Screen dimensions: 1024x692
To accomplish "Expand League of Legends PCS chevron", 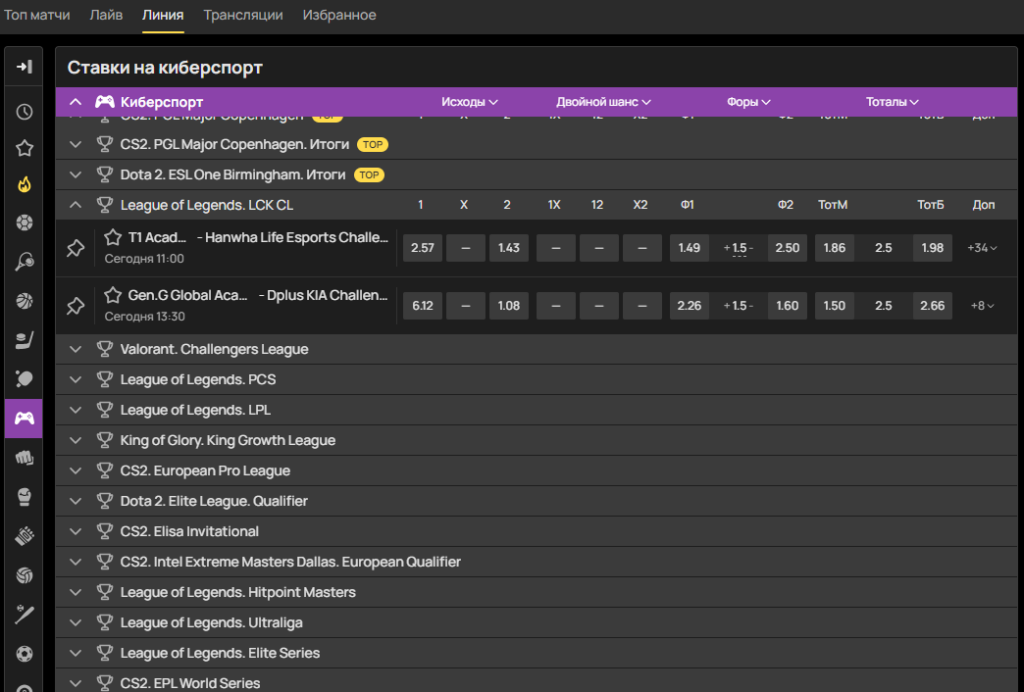I will [76, 379].
